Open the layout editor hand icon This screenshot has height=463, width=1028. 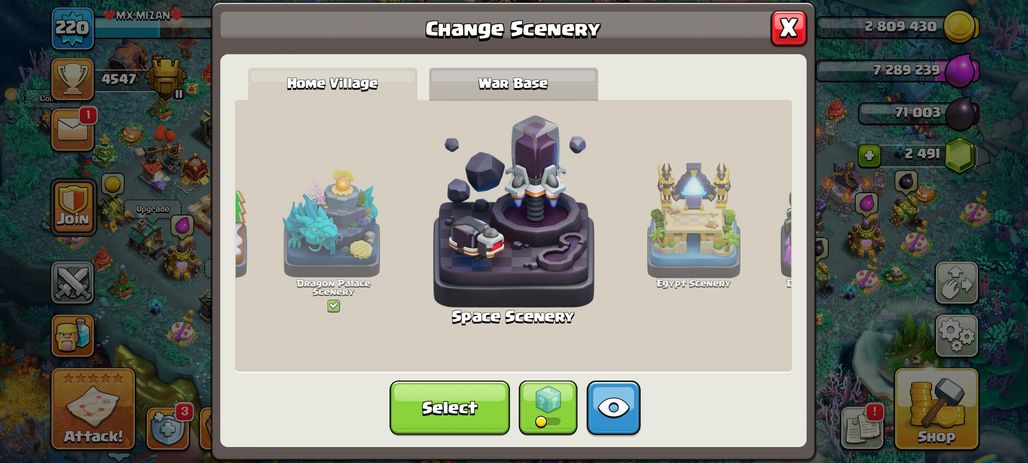[x=957, y=283]
